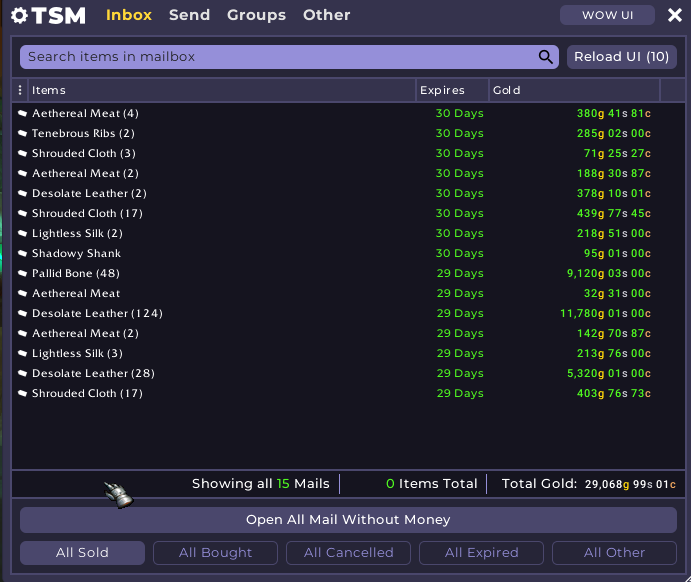Click mail icon beside Desolate Leather (124)
The image size is (691, 582).
click(22, 313)
